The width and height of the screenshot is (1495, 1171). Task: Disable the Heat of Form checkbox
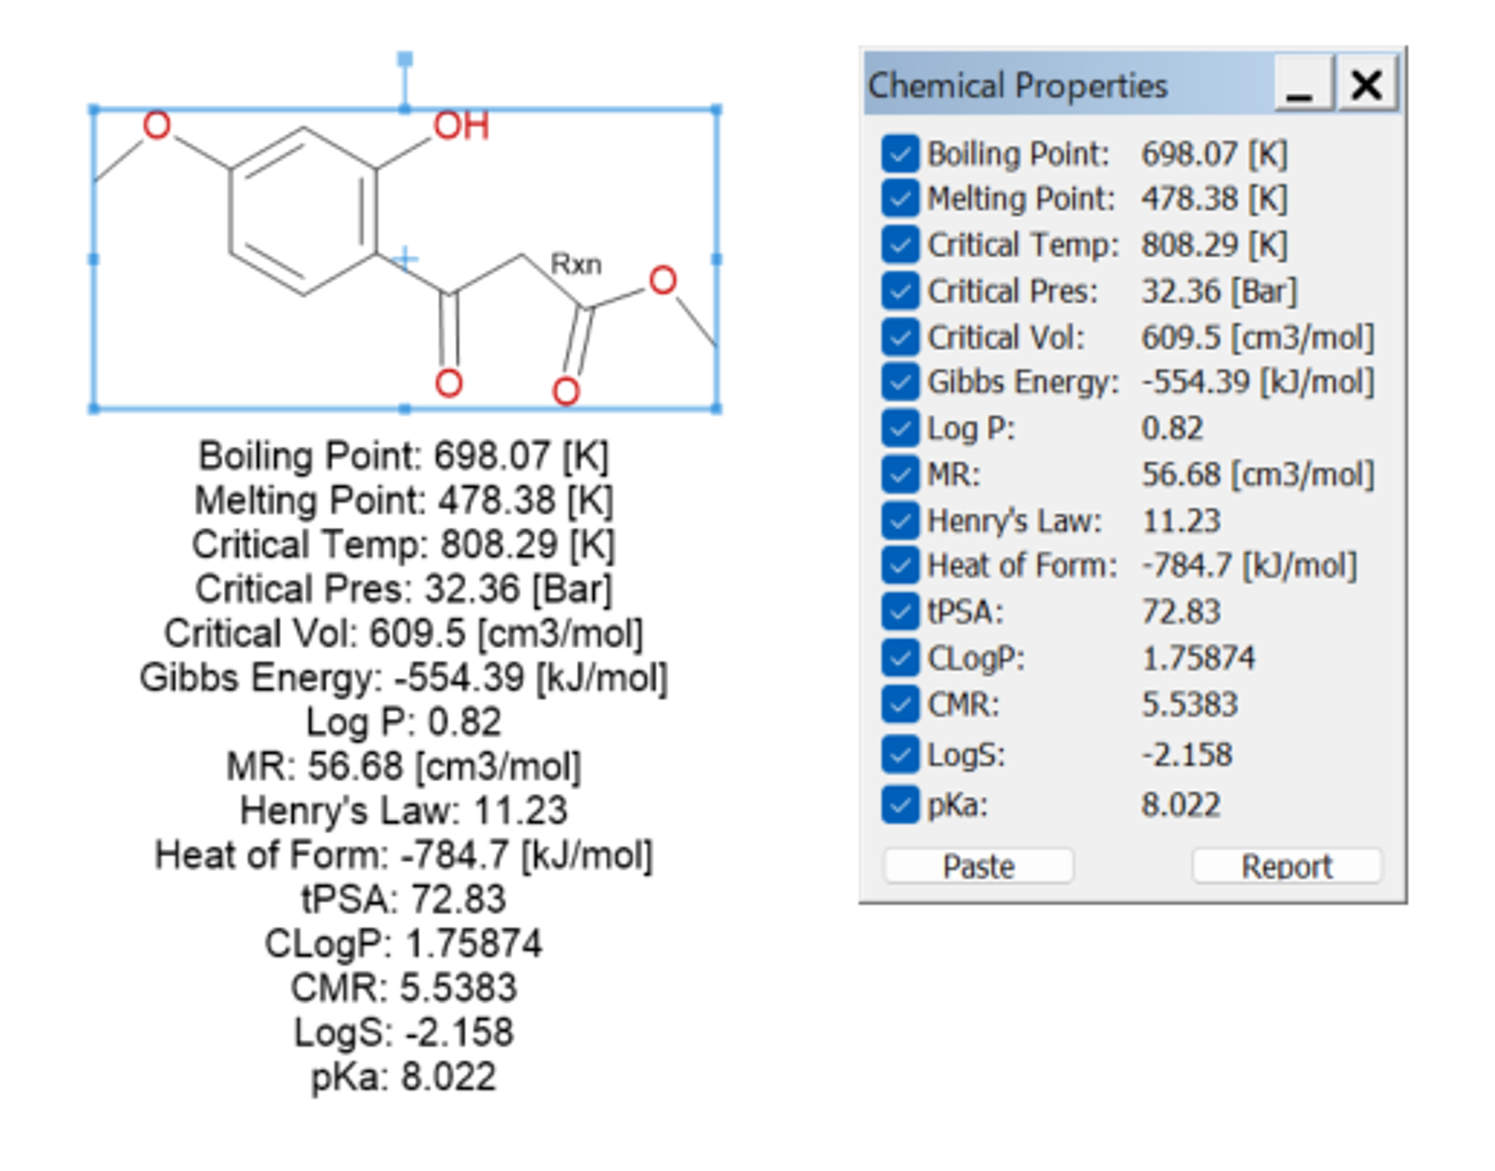tap(900, 566)
